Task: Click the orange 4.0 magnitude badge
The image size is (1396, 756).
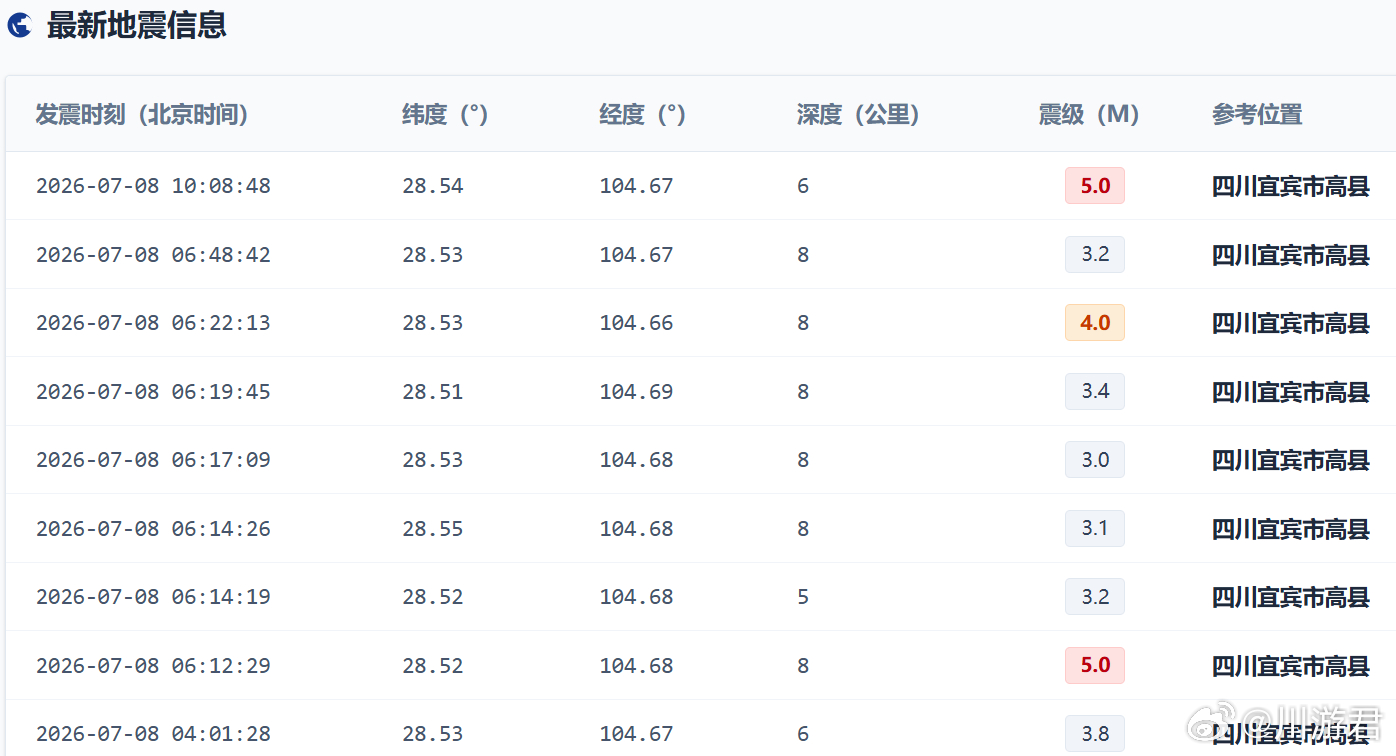Action: pos(1095,323)
